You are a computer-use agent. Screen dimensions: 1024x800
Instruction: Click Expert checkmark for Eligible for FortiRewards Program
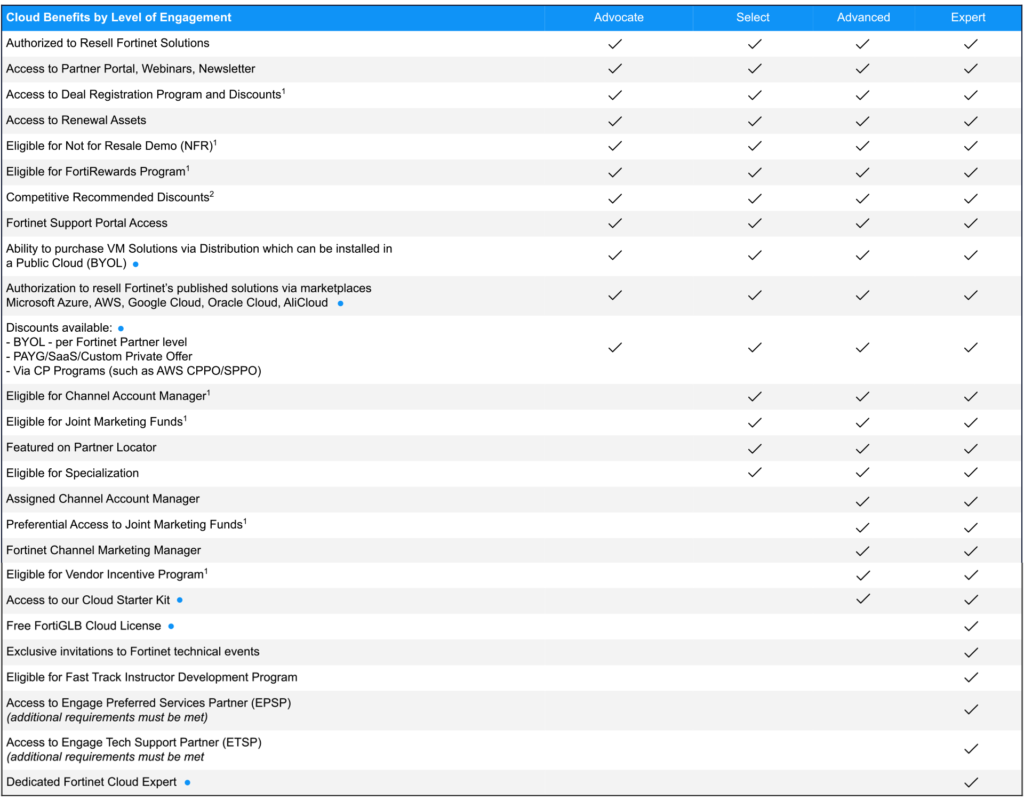coord(971,172)
